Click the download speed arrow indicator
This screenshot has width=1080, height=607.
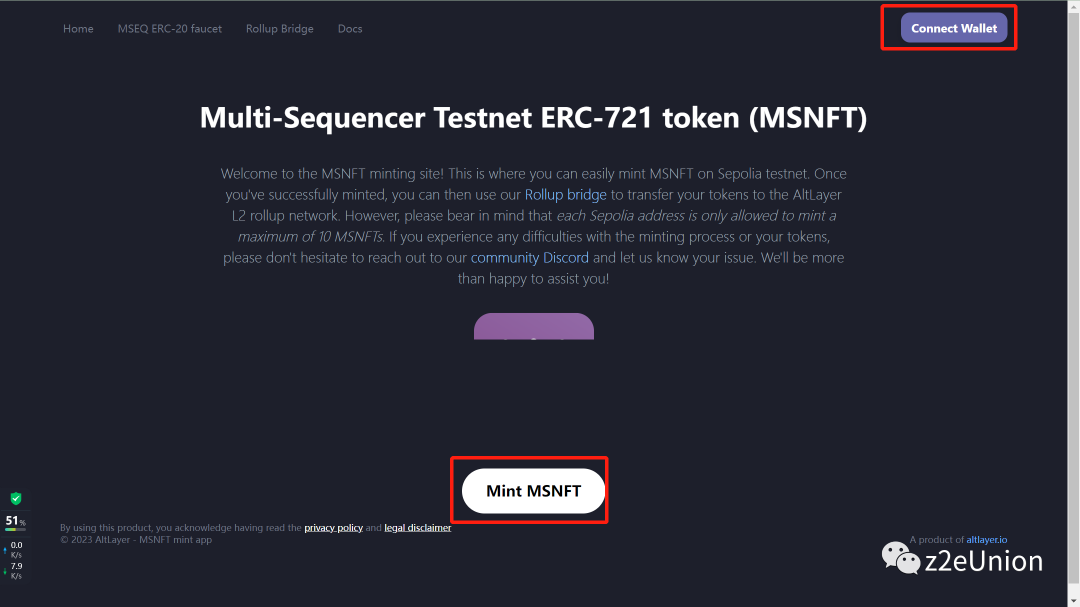pyautogui.click(x=5, y=571)
